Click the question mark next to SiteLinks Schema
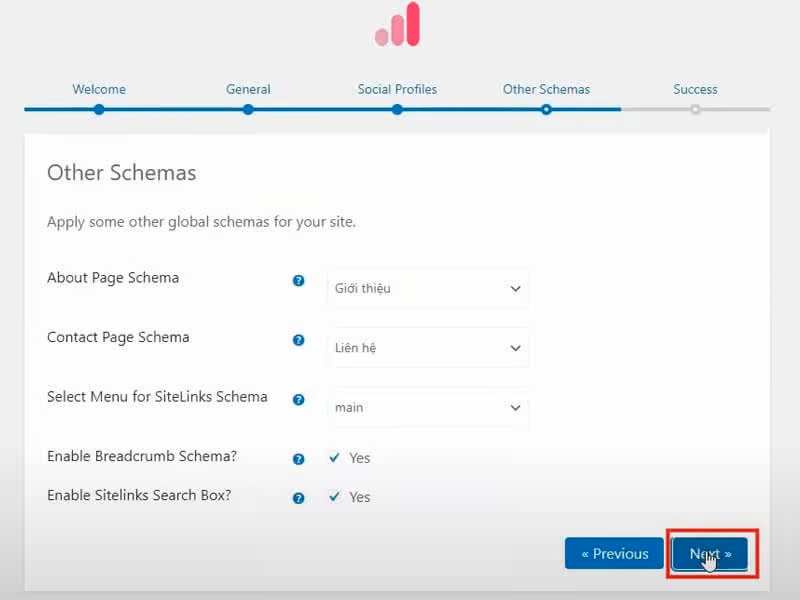Viewport: 800px width, 600px height. pyautogui.click(x=298, y=399)
